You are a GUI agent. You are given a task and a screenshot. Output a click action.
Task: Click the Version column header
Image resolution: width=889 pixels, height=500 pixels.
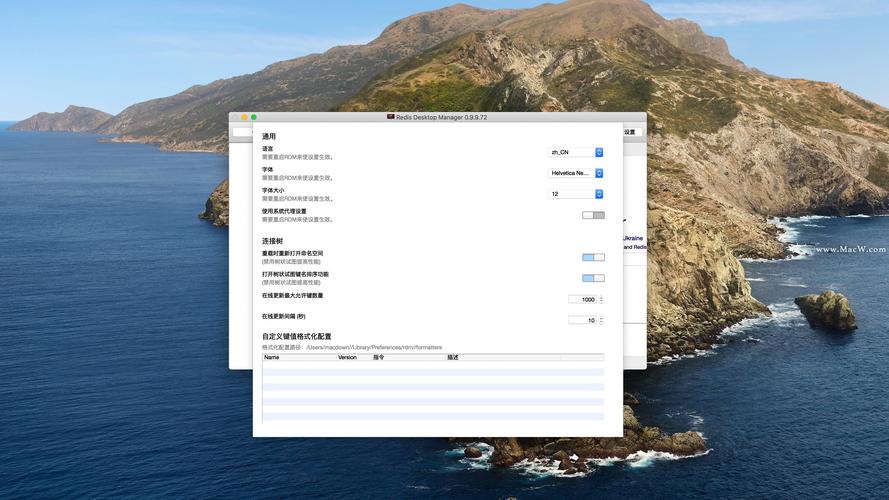[x=353, y=357]
